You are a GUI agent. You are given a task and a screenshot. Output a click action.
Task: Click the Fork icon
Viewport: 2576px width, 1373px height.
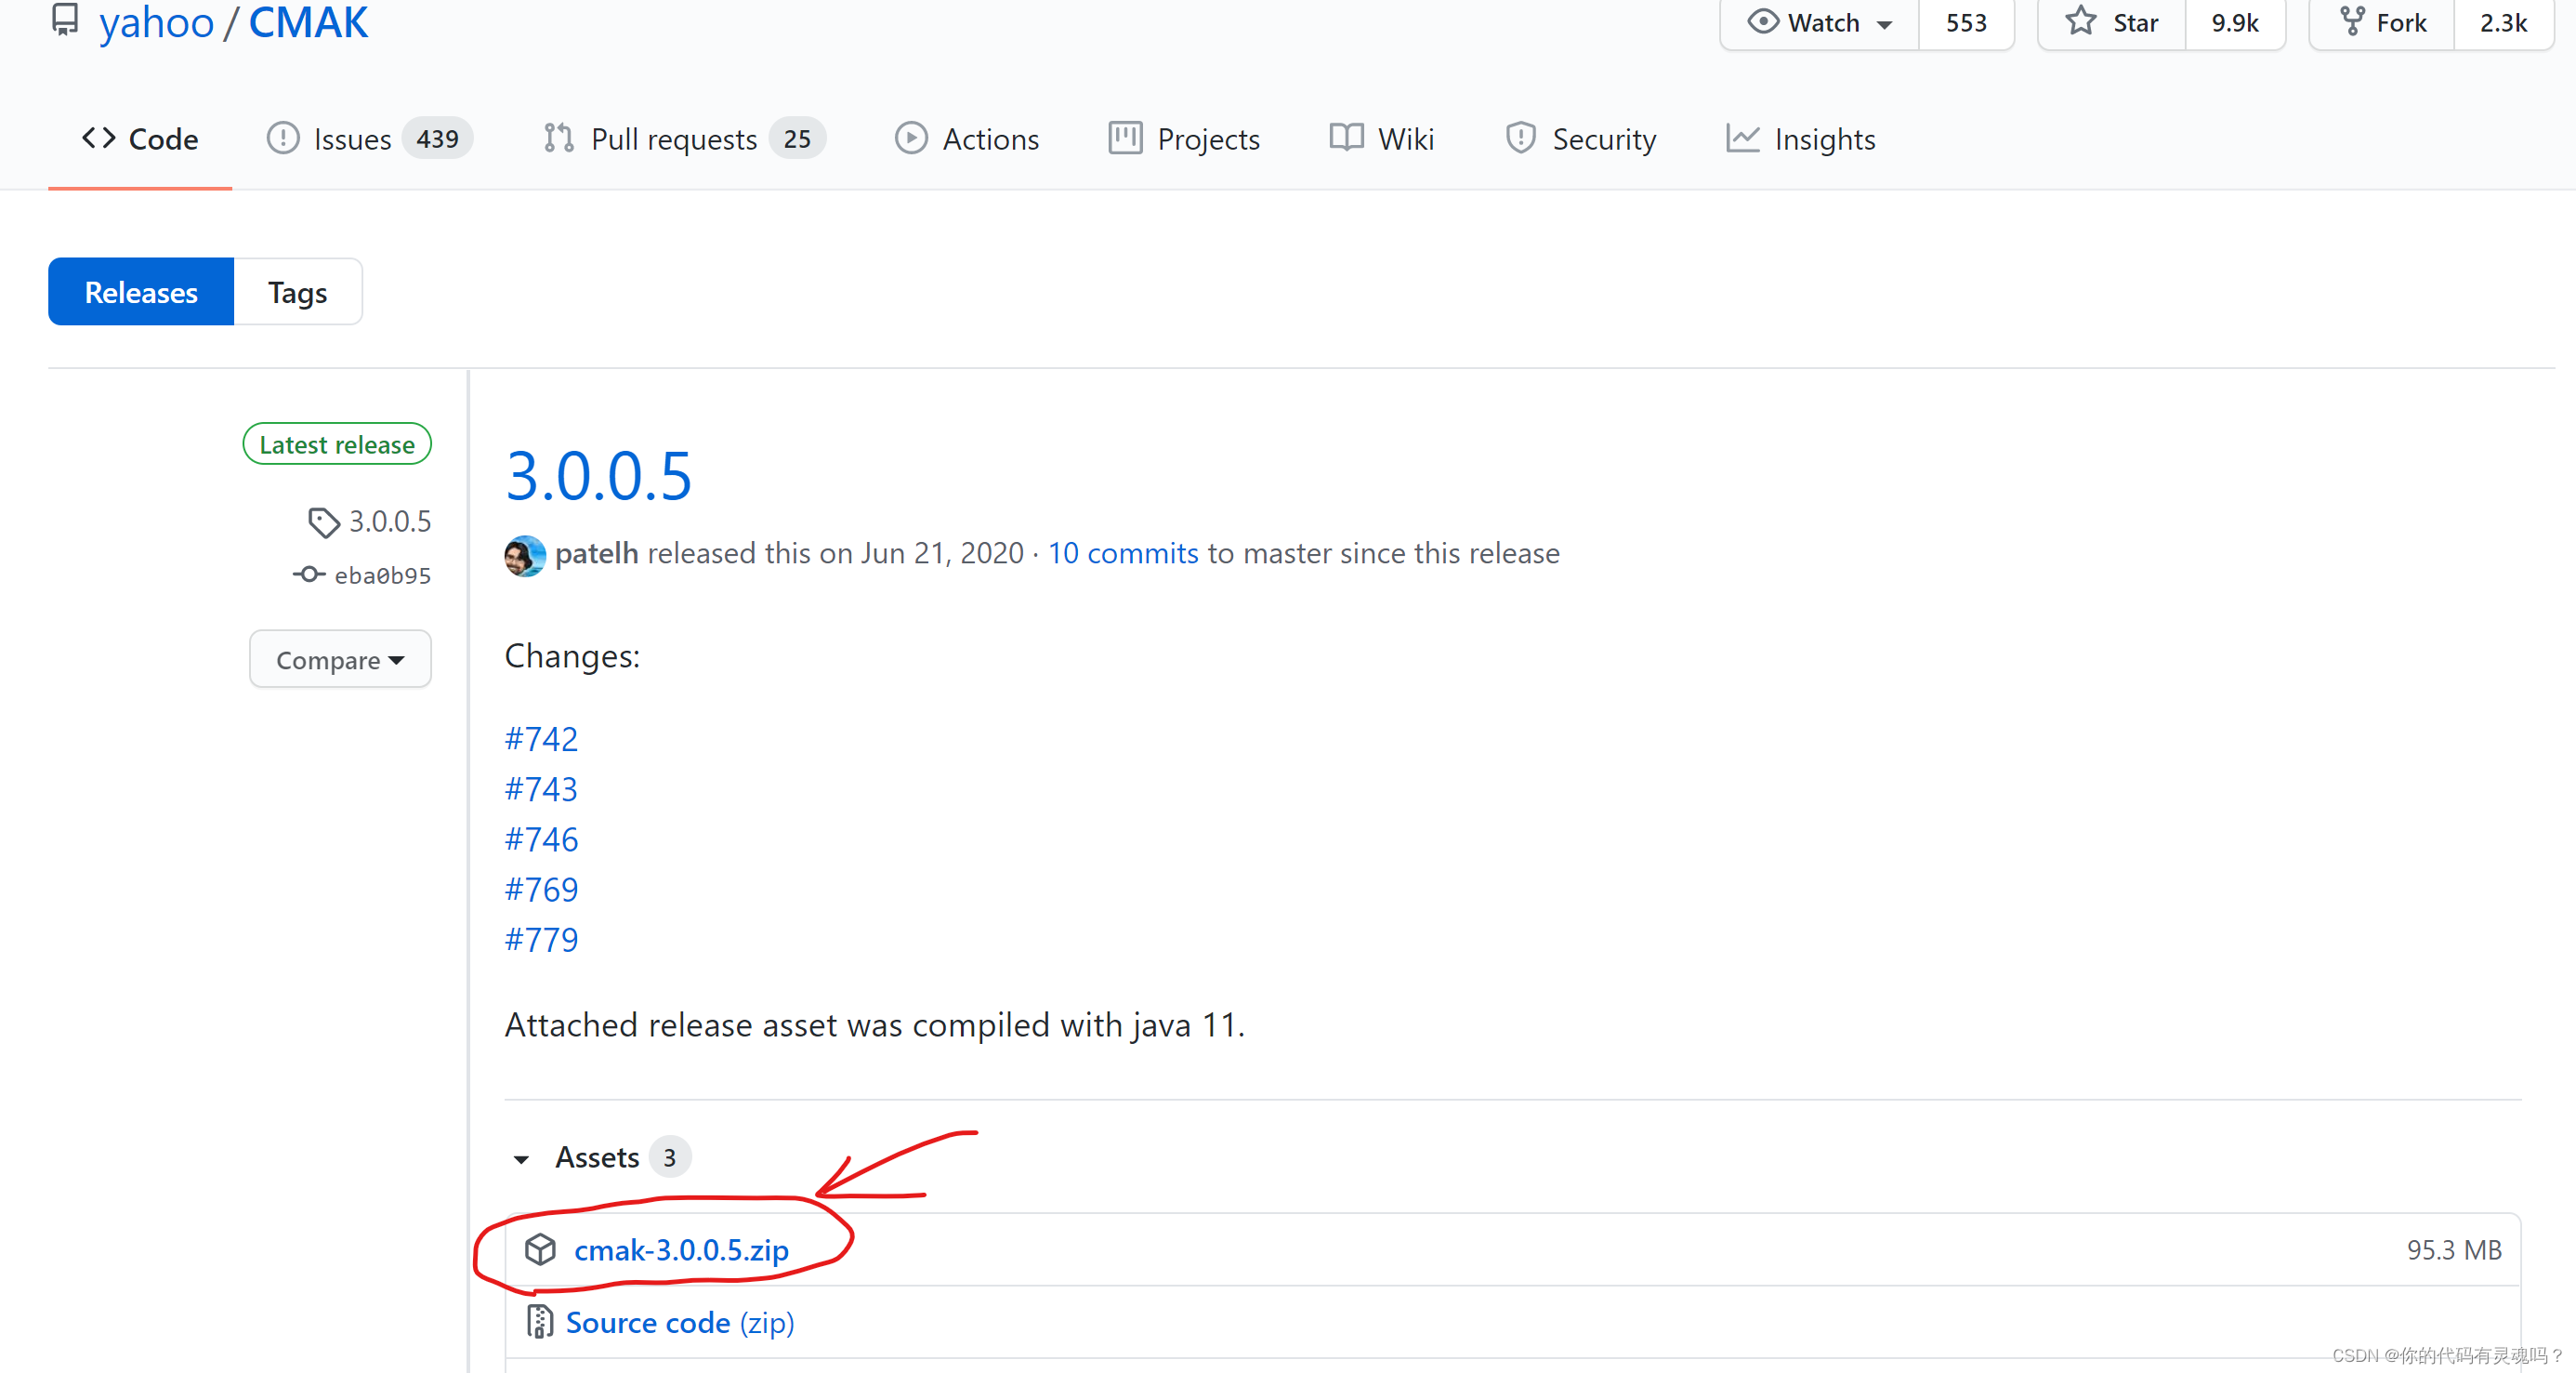(x=2352, y=21)
